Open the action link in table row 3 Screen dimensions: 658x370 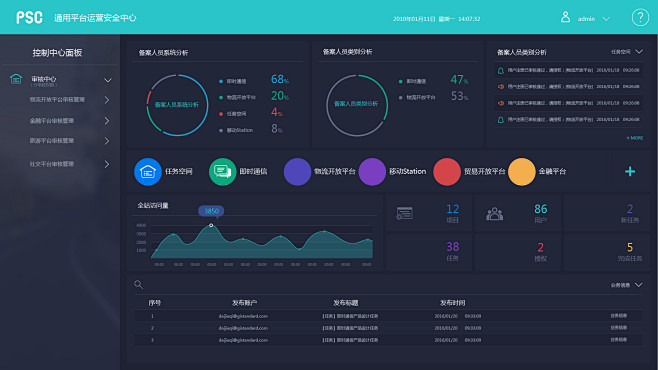619,340
